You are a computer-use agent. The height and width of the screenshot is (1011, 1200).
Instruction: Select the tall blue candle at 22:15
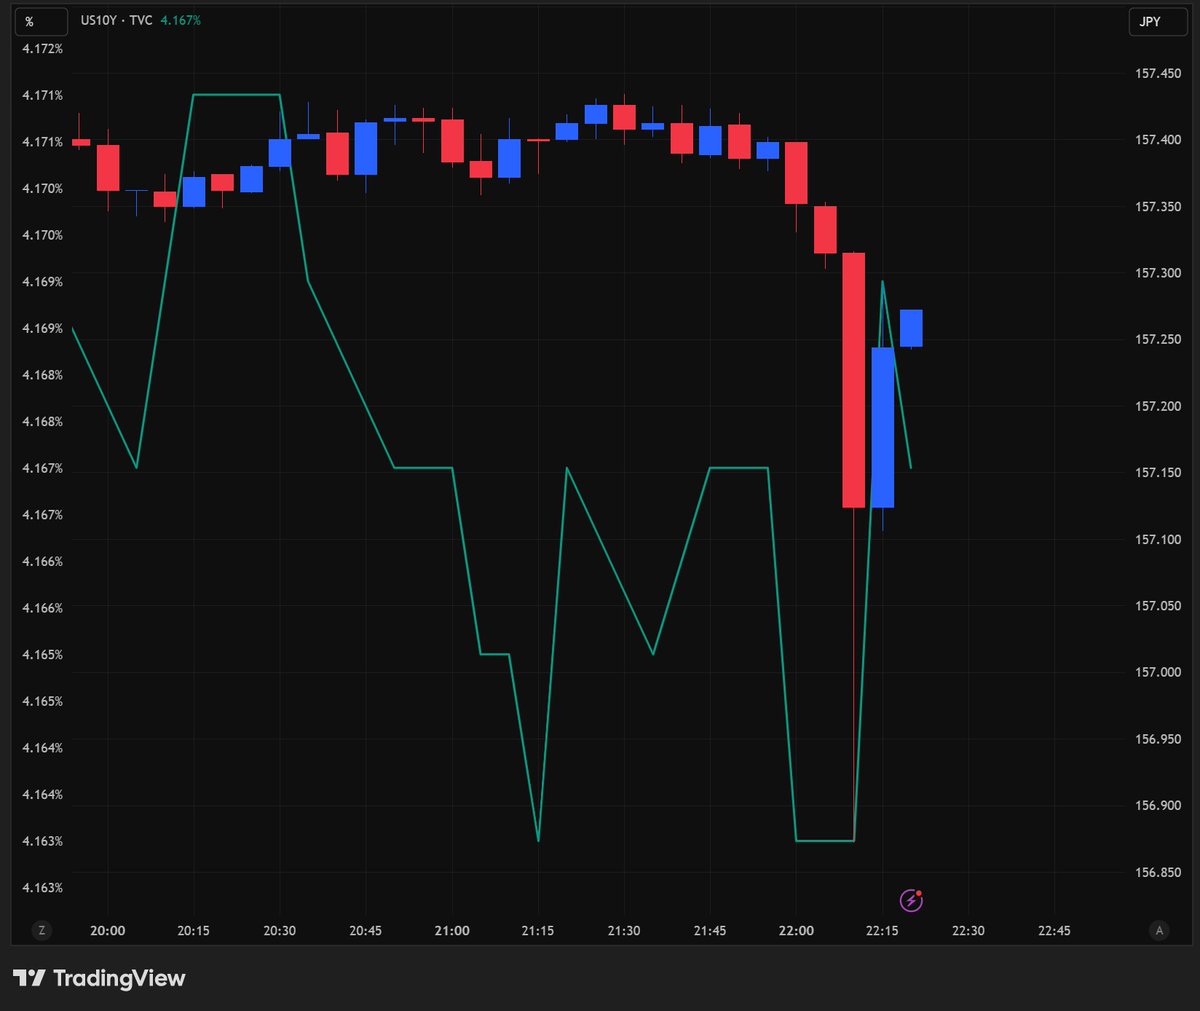(x=882, y=428)
